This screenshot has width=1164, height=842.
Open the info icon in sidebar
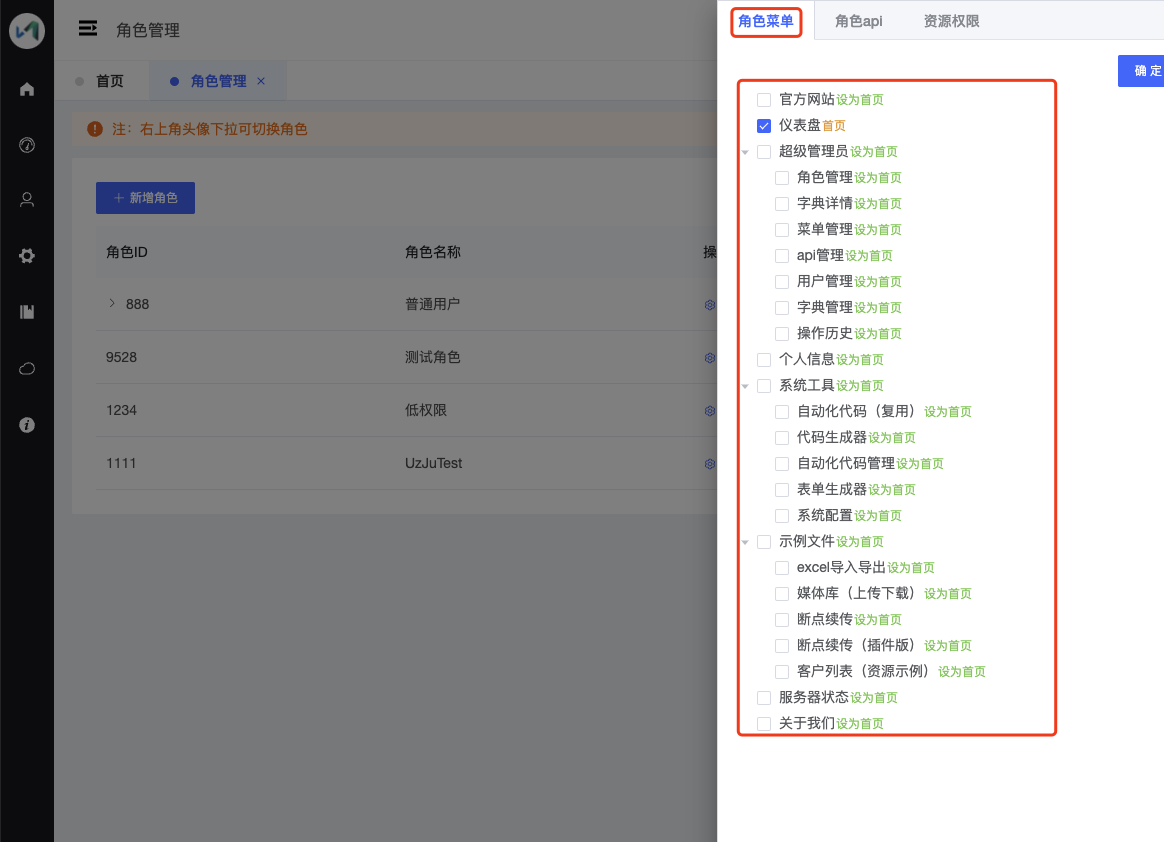(27, 425)
